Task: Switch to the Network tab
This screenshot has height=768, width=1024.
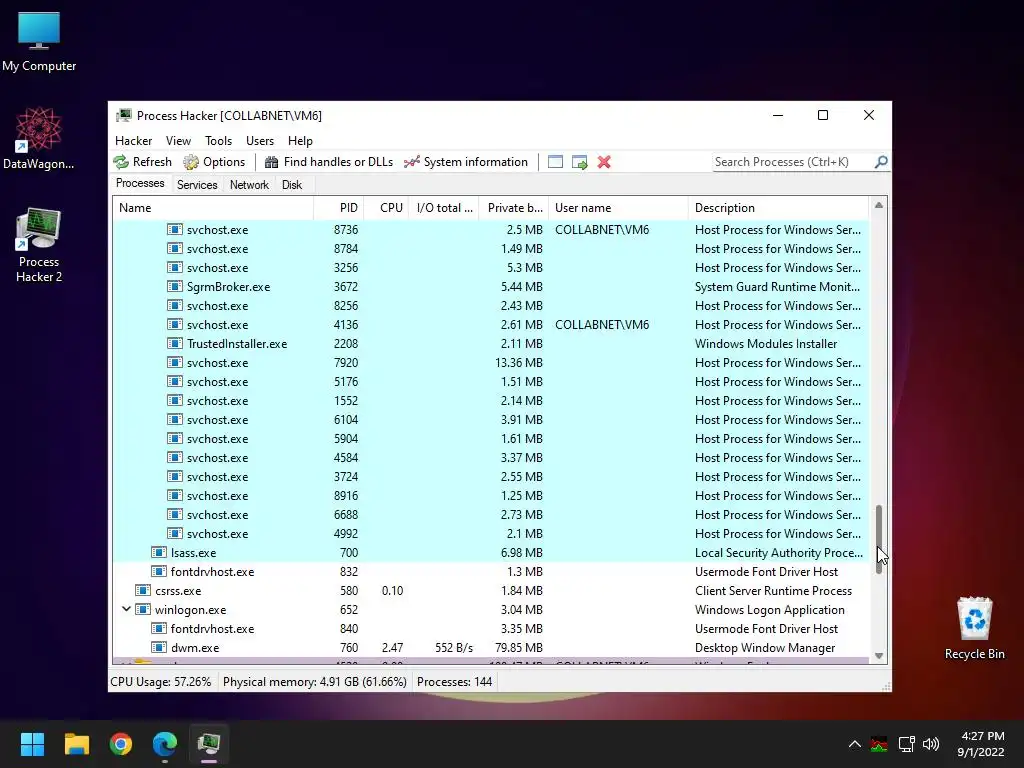Action: pos(249,185)
